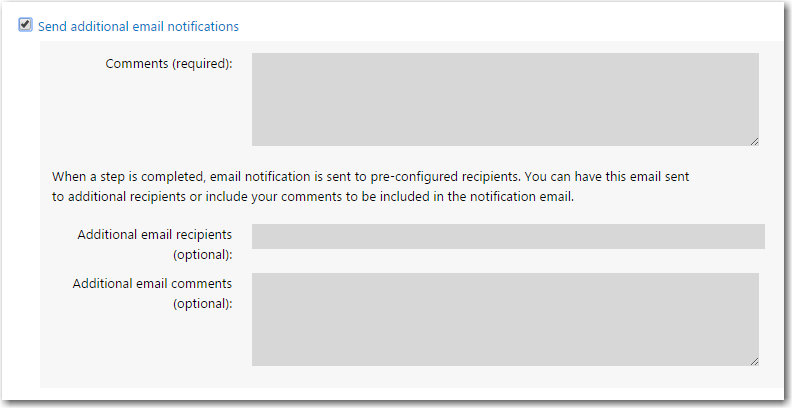Click inside the Comments (required) text area
The image size is (792, 408).
click(505, 99)
